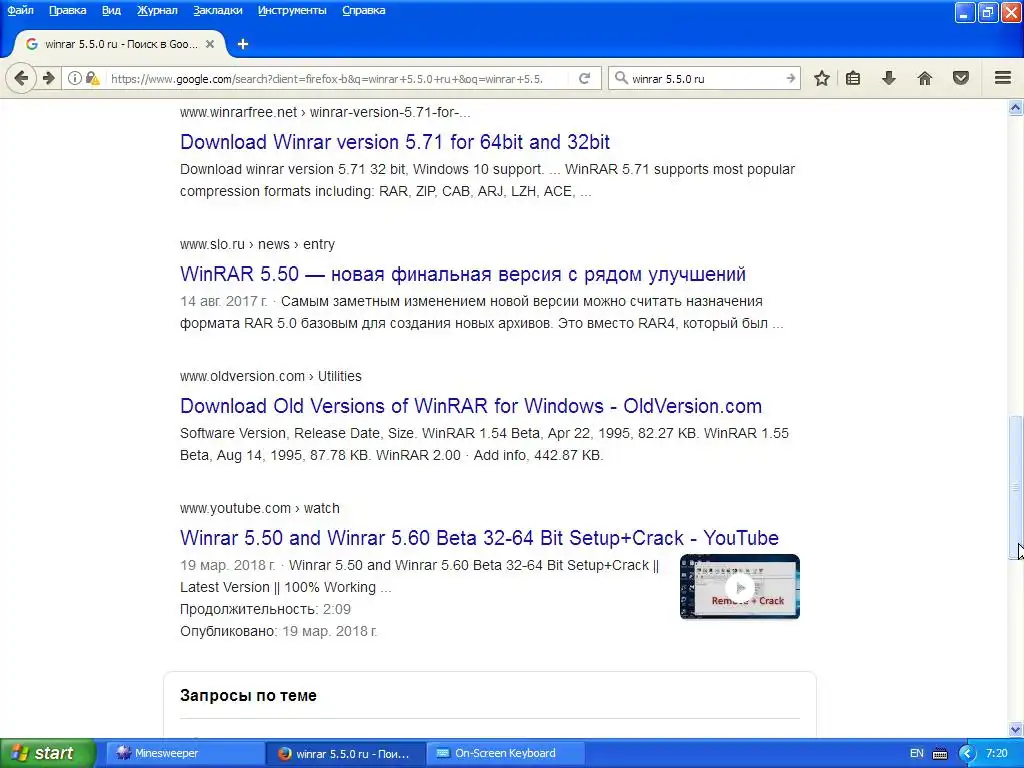Click www.youtube.com › watch breadcrumb

click(260, 508)
